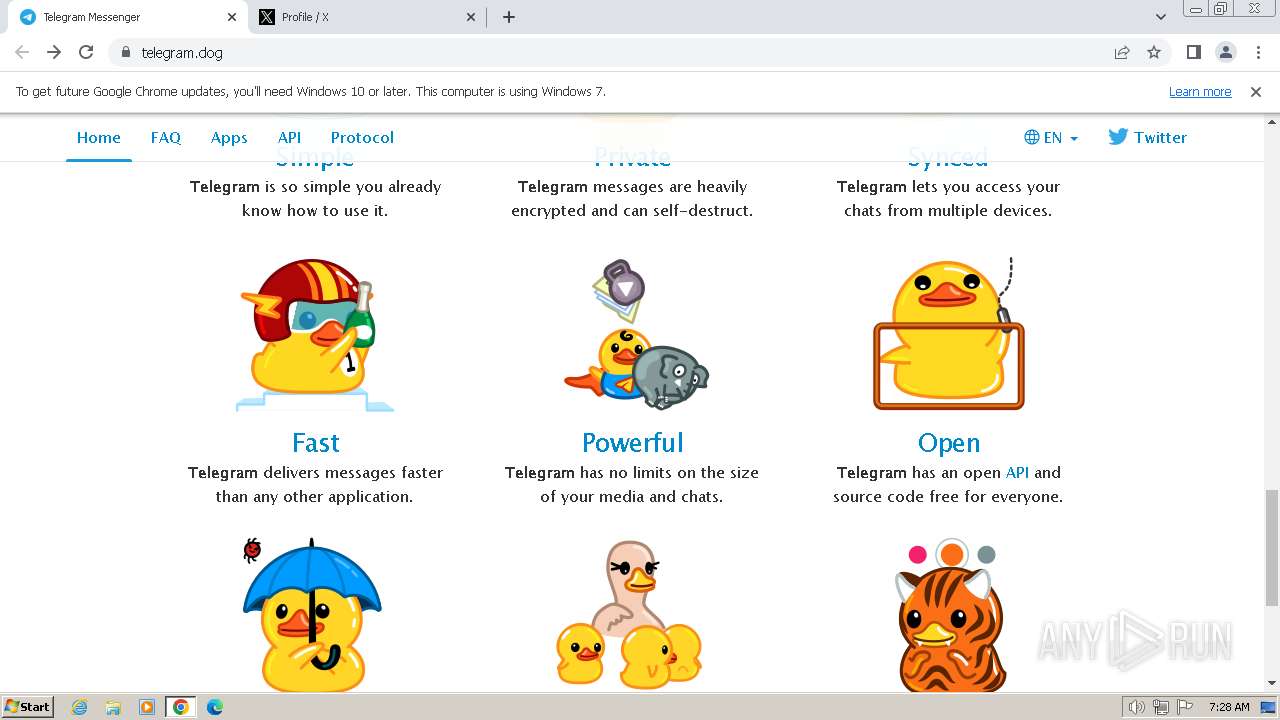Screen dimensions: 1280x720
Task: Click the volume speaker tray icon
Action: (x=1136, y=707)
